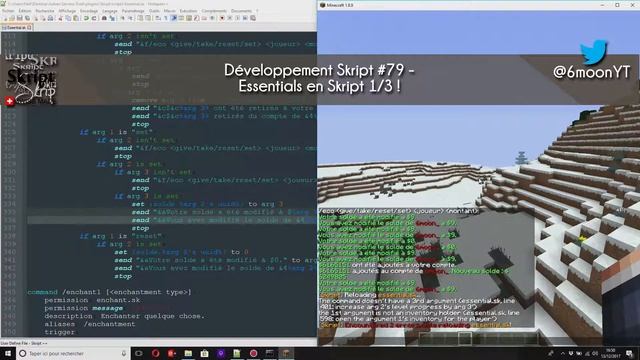Click the User Define File status bar entry

click(x=24, y=343)
